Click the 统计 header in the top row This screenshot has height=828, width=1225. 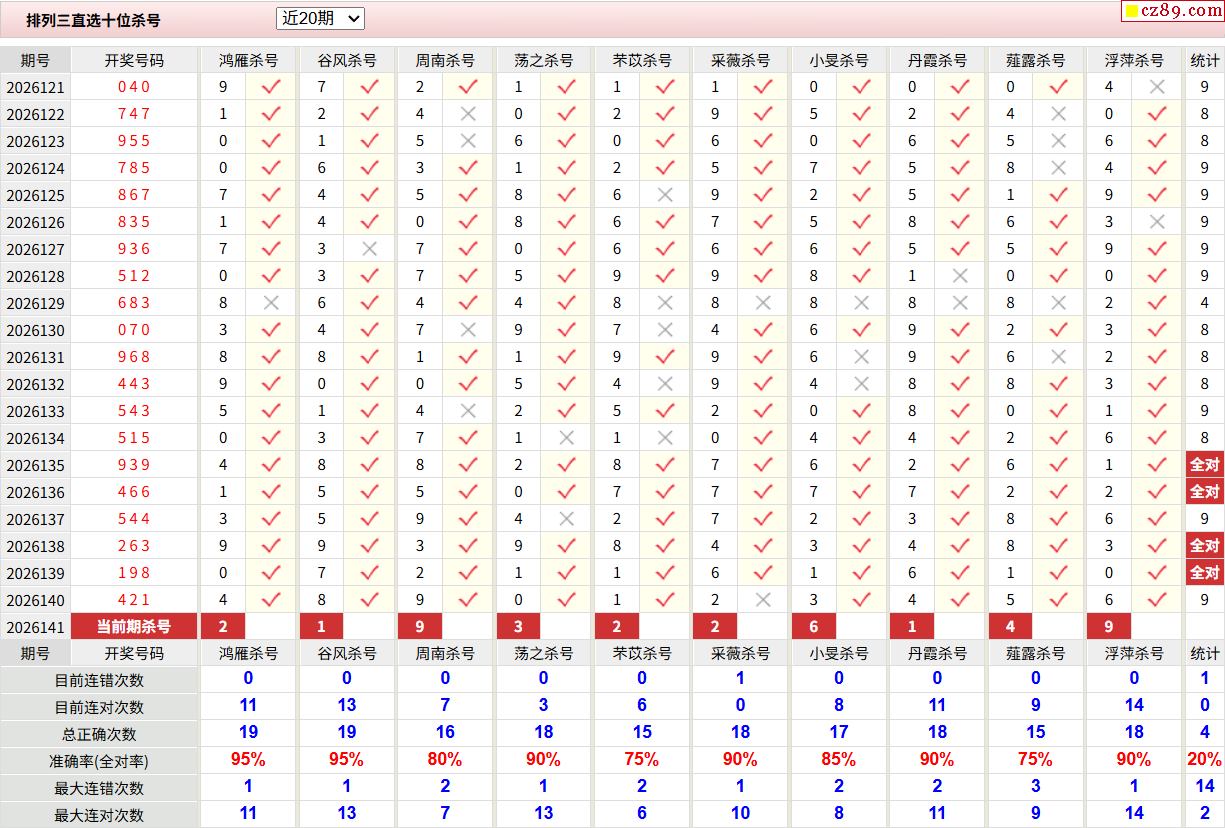1204,60
